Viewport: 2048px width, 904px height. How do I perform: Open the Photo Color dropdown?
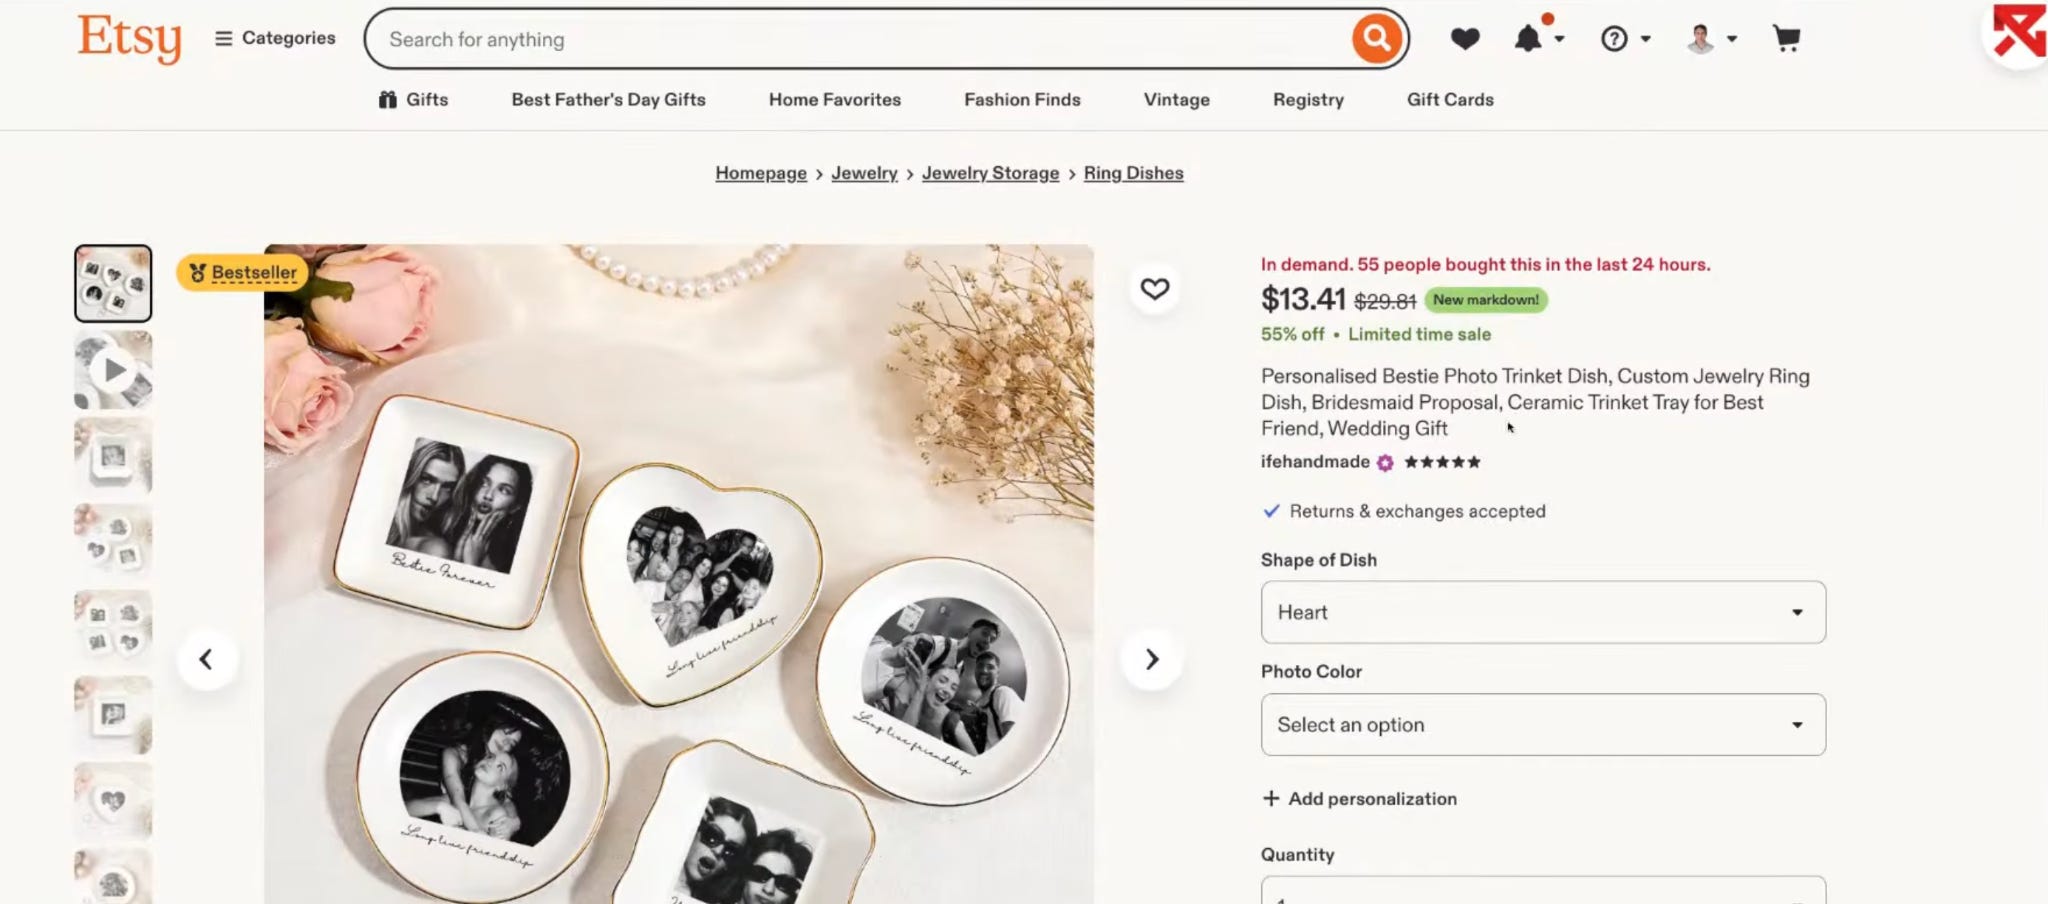tap(1543, 725)
